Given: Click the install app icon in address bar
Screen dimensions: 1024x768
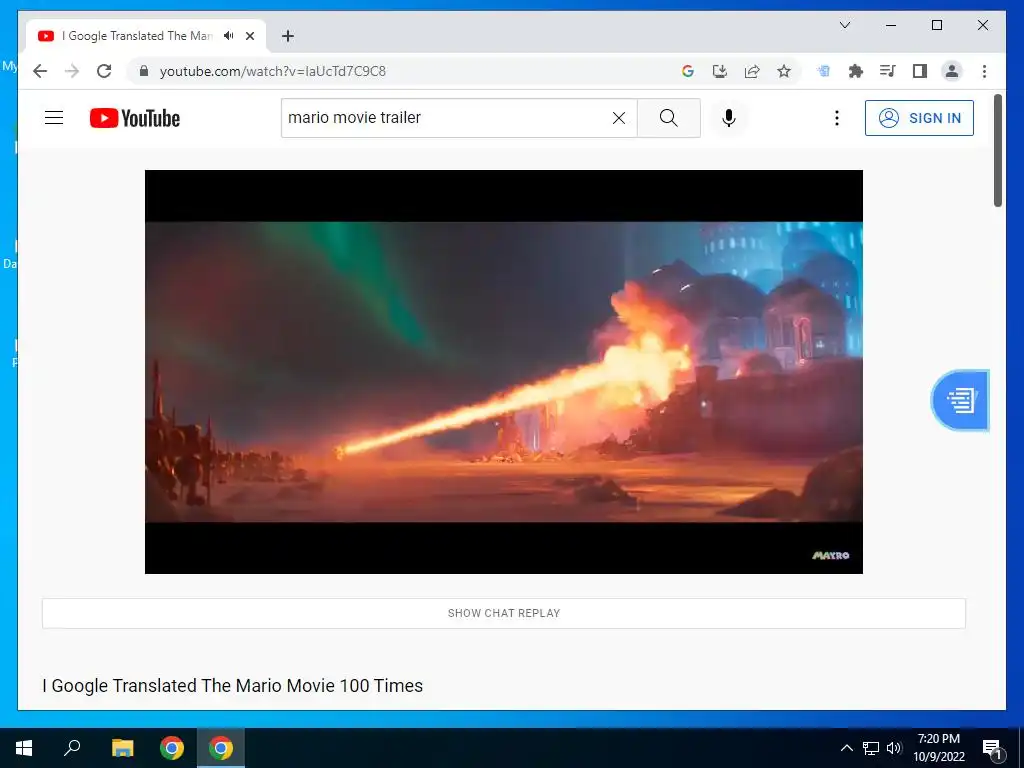Looking at the screenshot, I should (720, 71).
